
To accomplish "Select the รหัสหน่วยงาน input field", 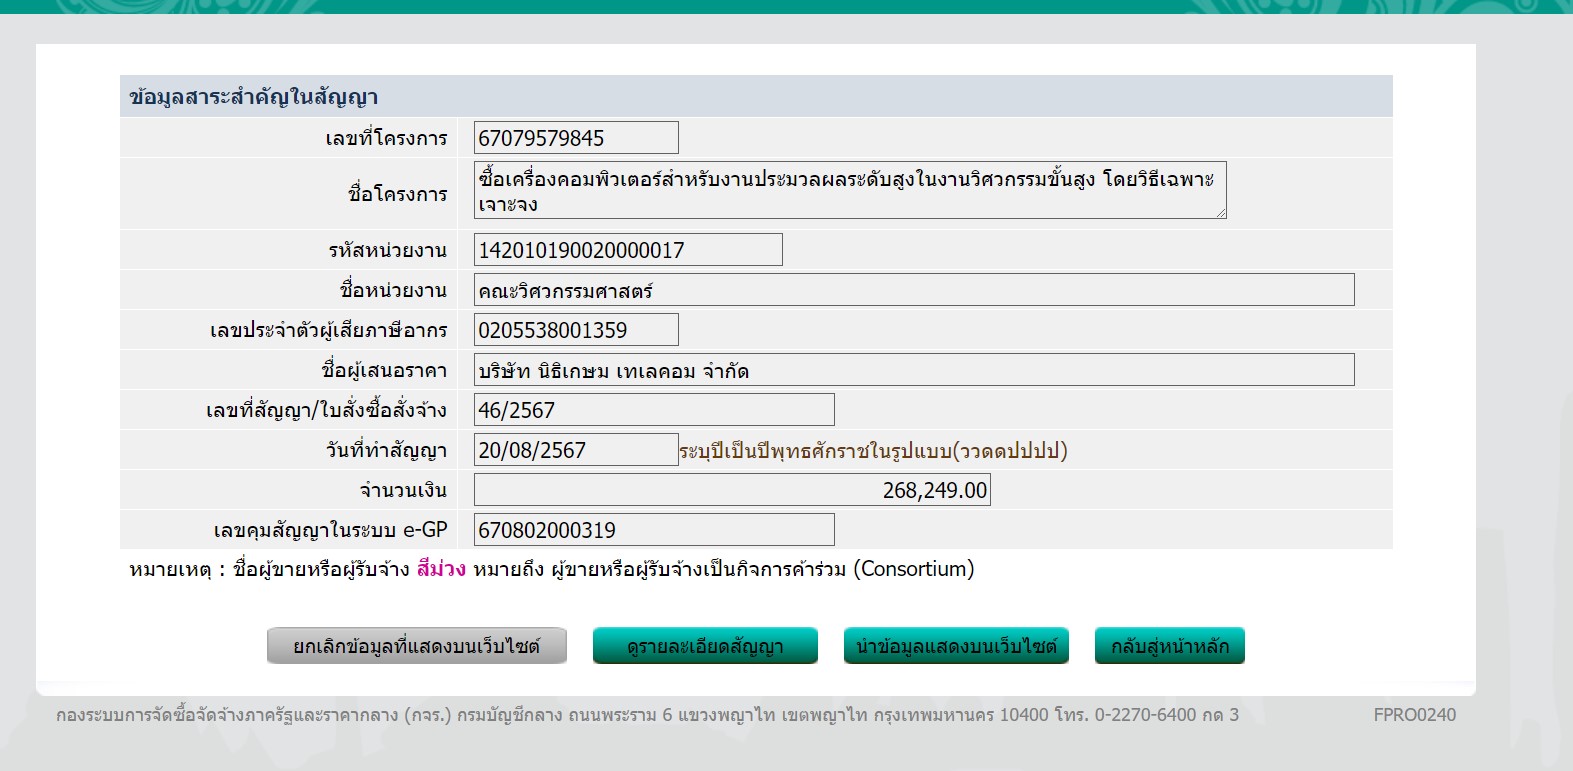I will 627,250.
